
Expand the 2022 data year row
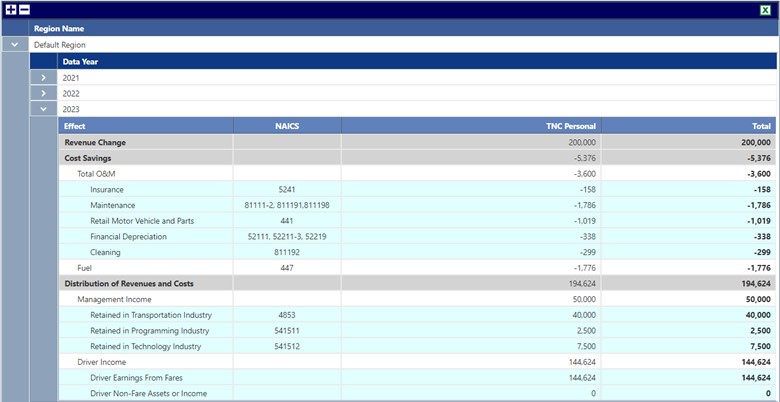[44, 93]
